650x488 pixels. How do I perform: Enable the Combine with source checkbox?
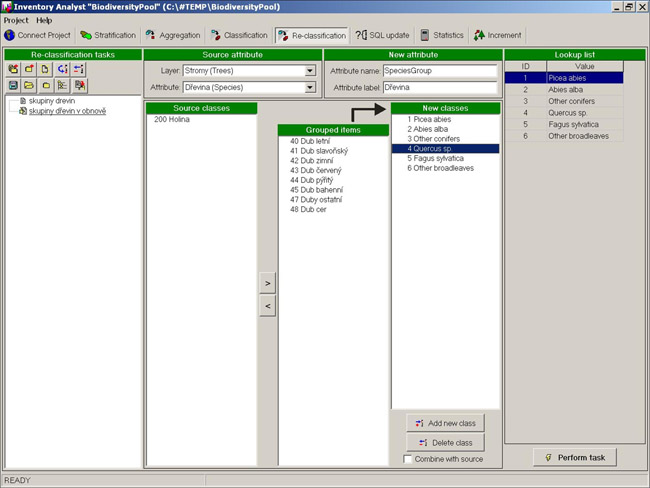tap(408, 458)
